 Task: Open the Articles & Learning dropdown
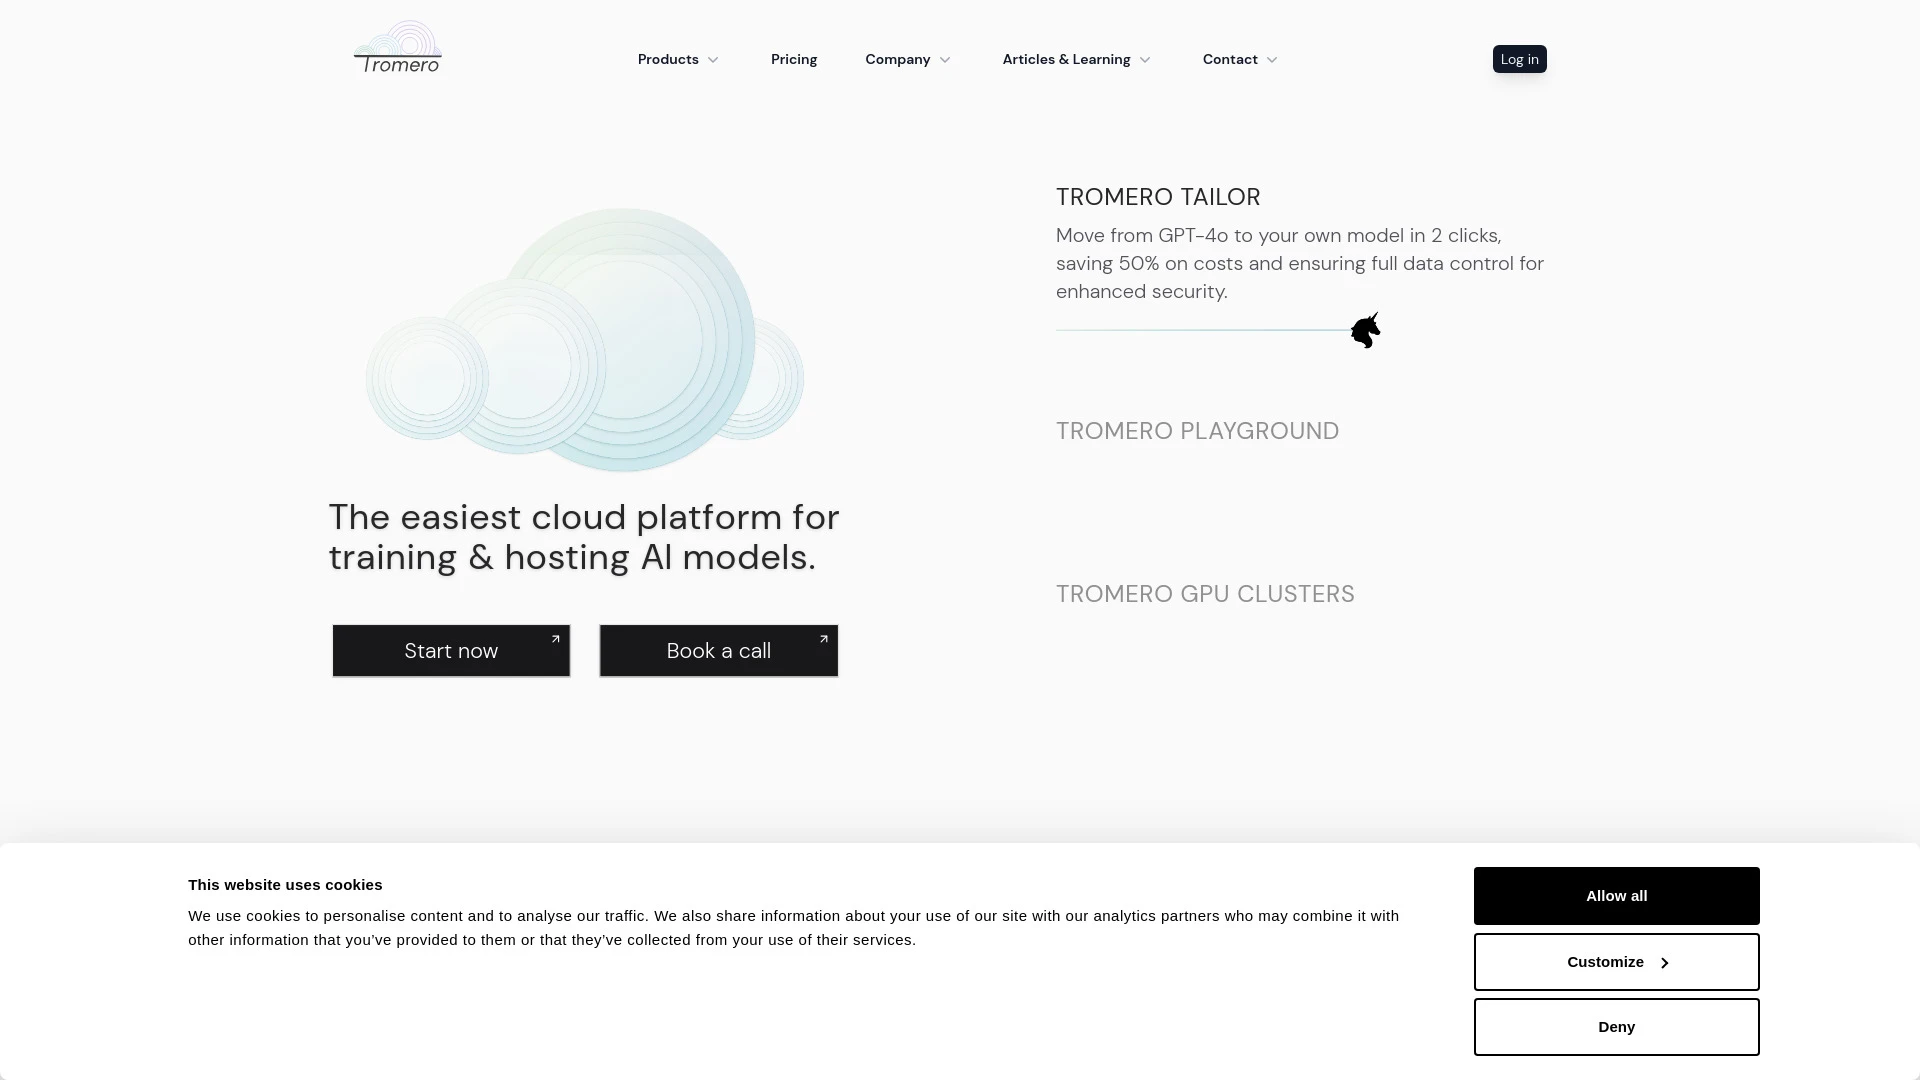tap(1076, 59)
